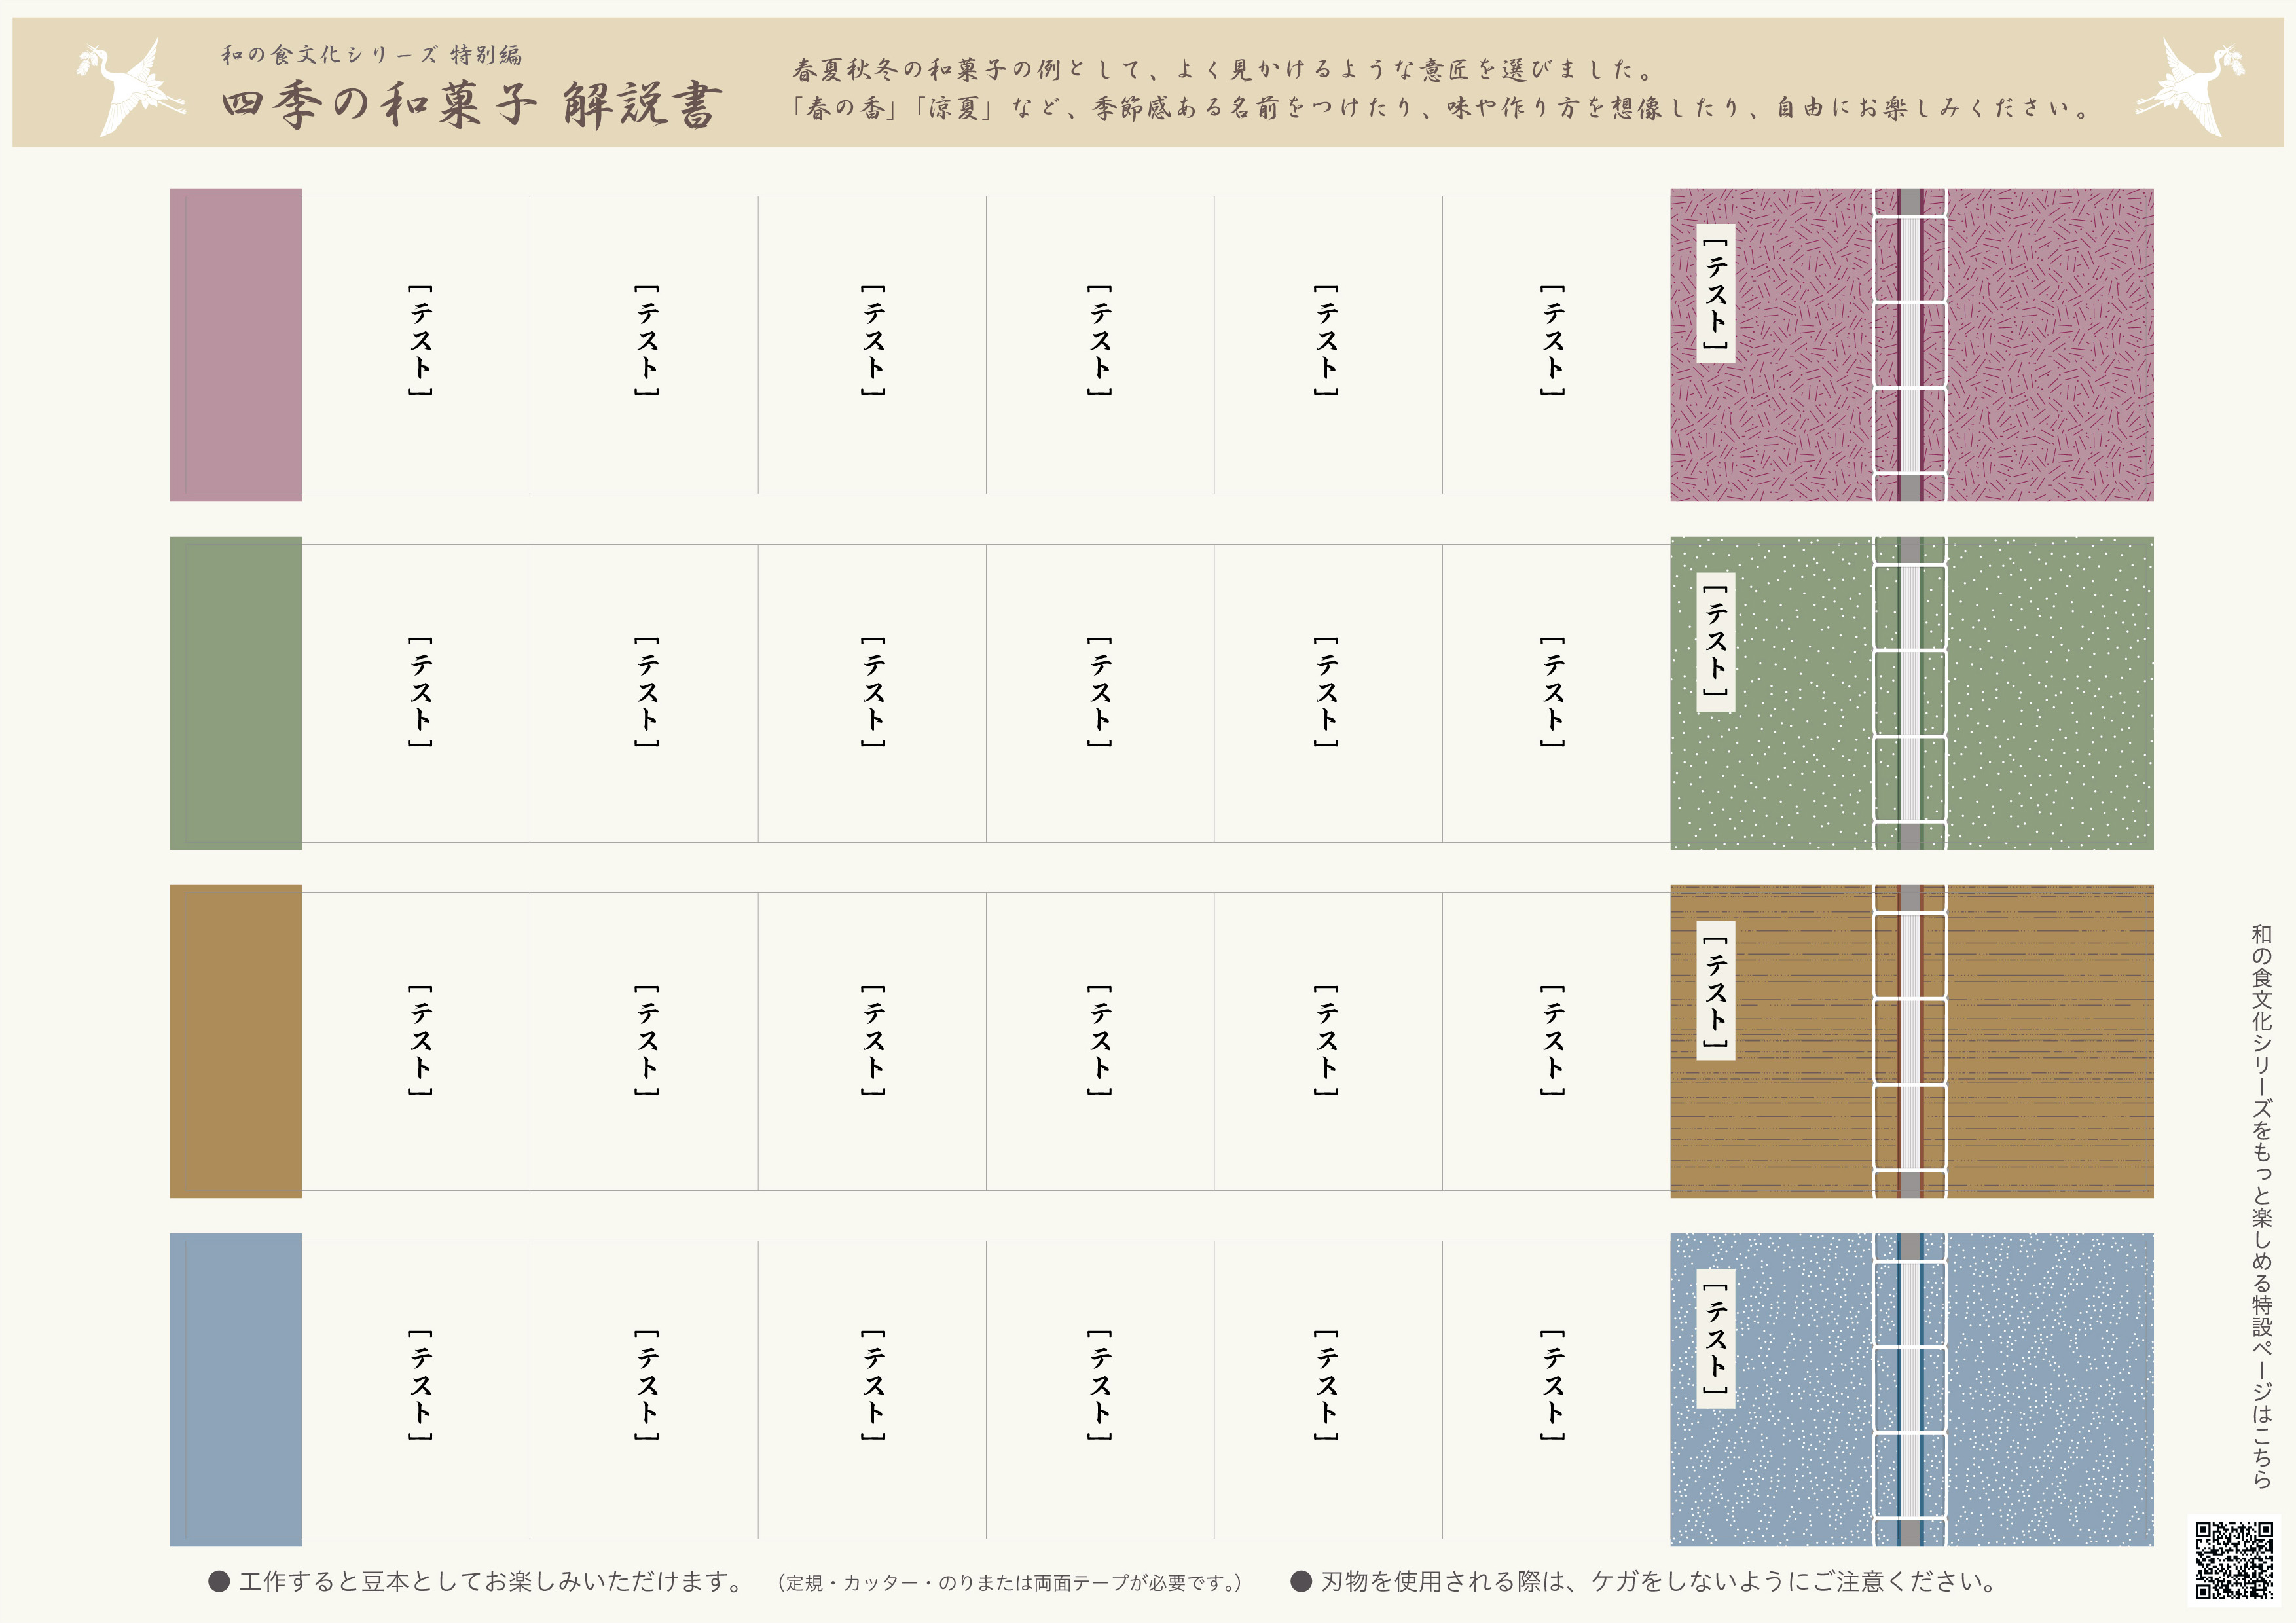This screenshot has height=1623, width=2296.
Task: Click the crane illustration after the description text
Action: click(2190, 87)
